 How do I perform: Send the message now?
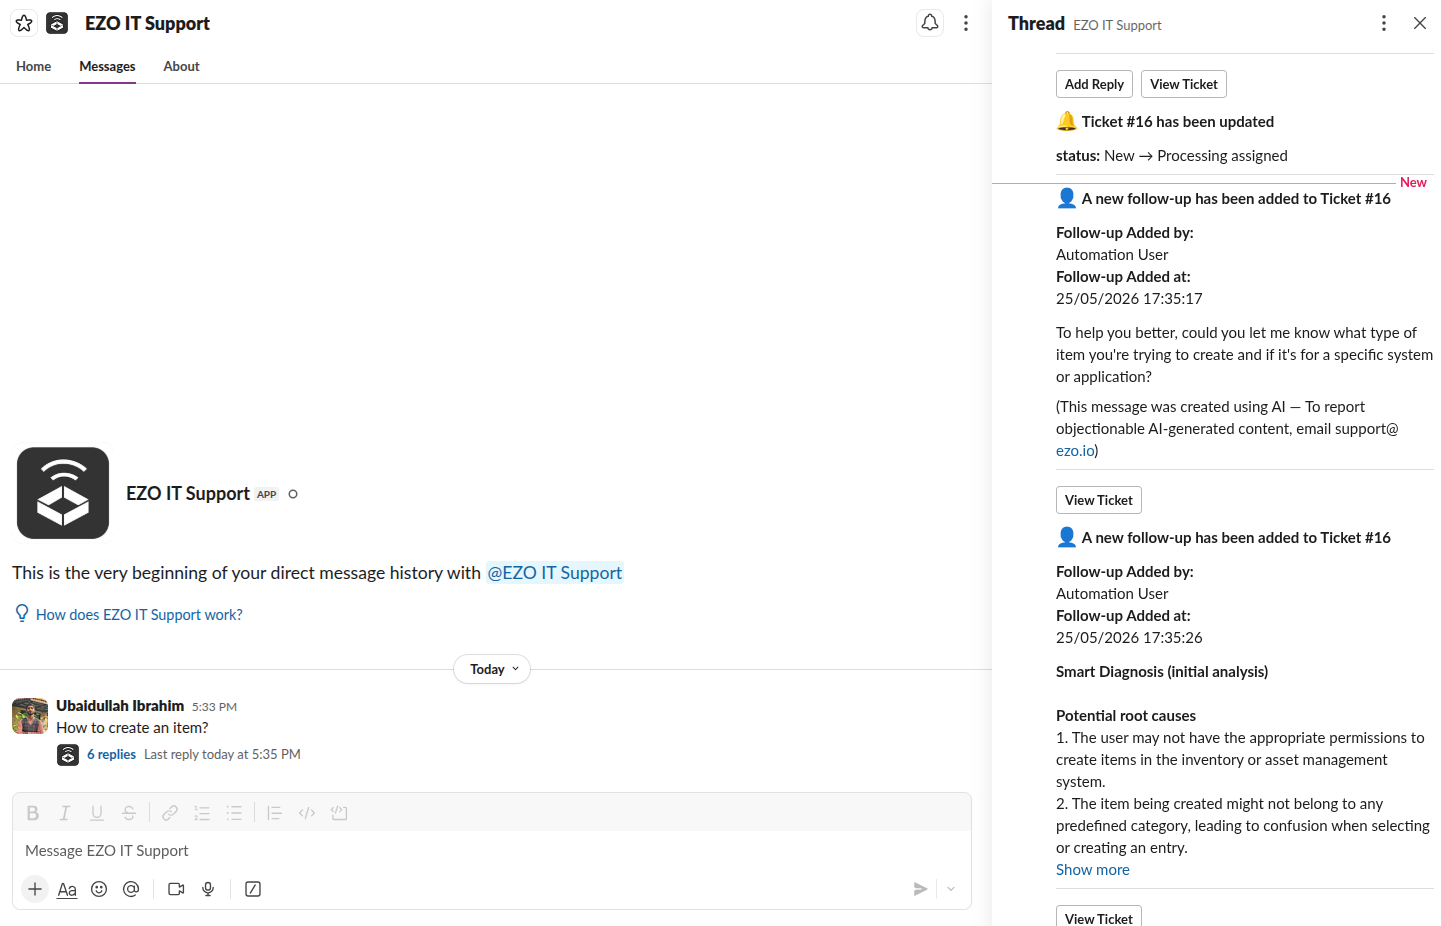coord(920,889)
